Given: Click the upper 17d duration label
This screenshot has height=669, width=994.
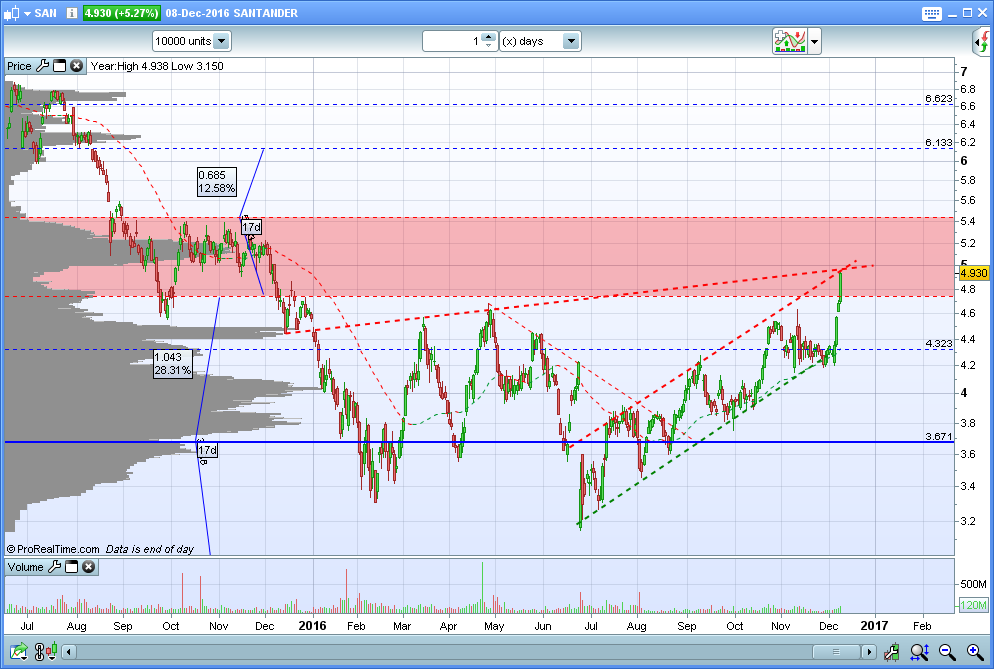Looking at the screenshot, I should pyautogui.click(x=251, y=227).
